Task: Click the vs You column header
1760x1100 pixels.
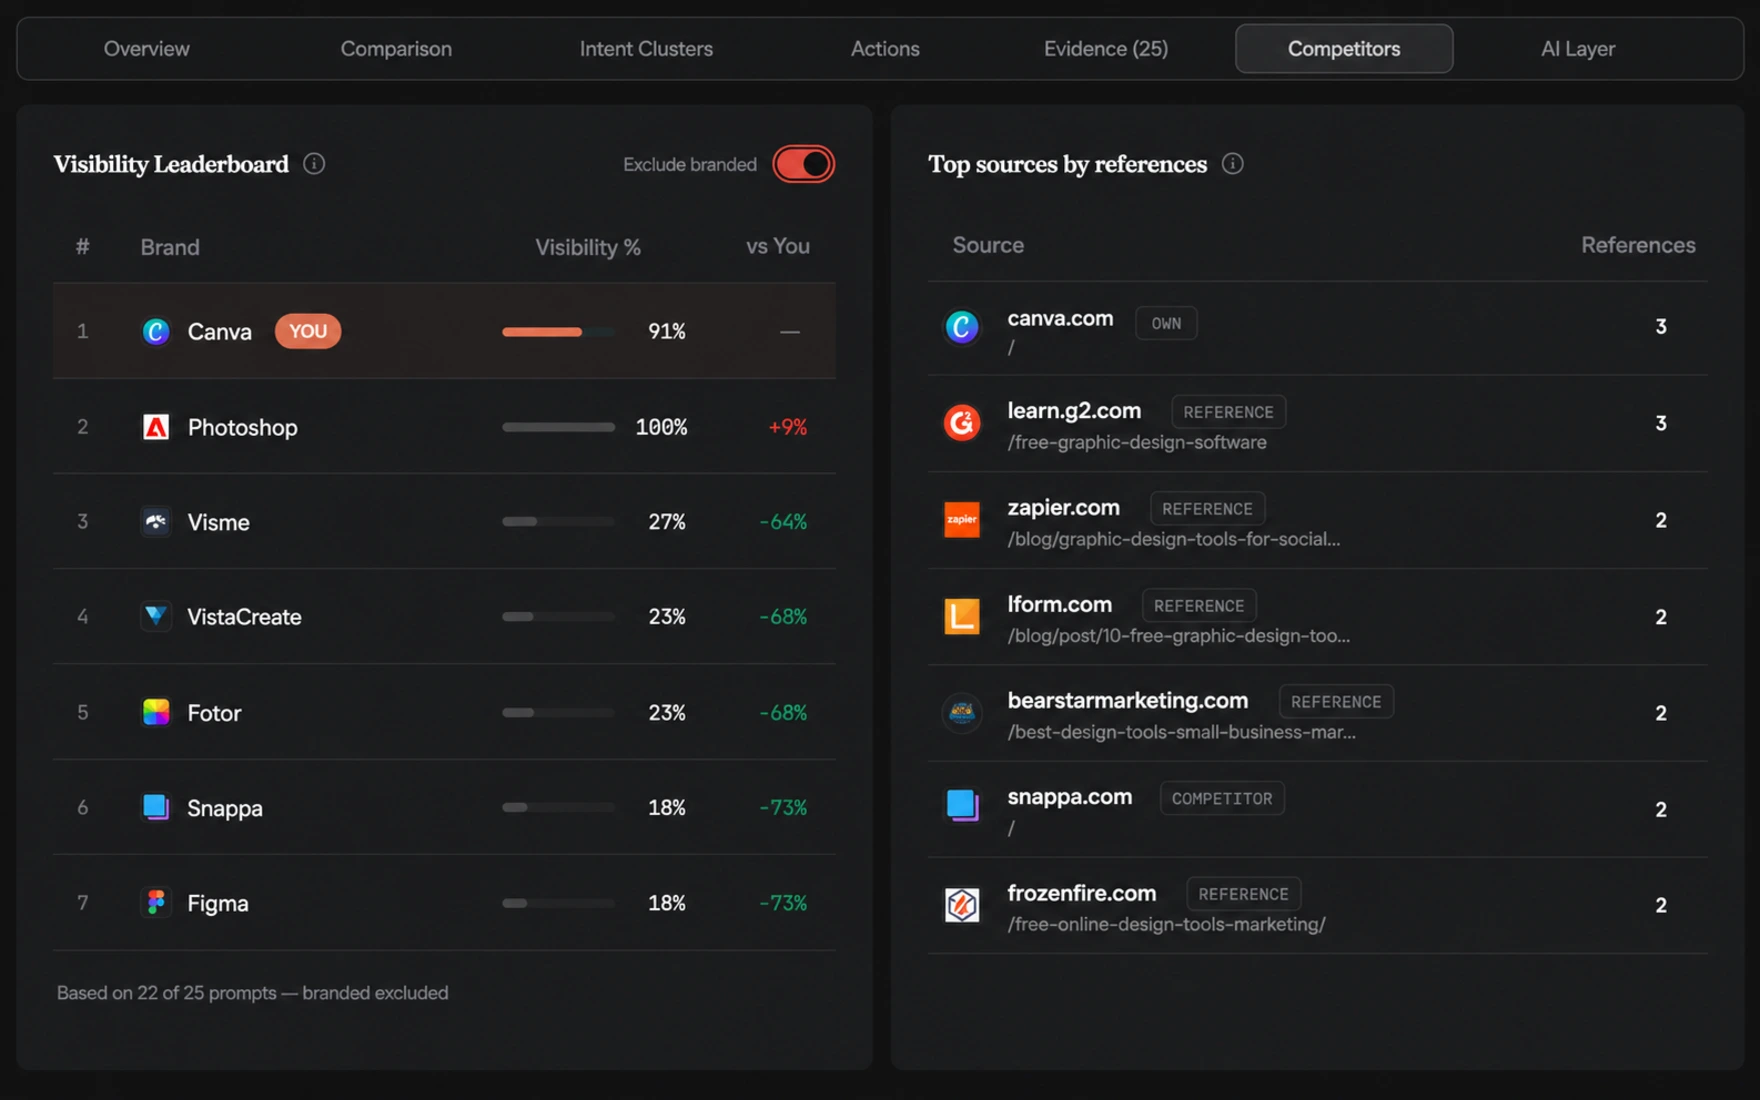Action: 778,246
